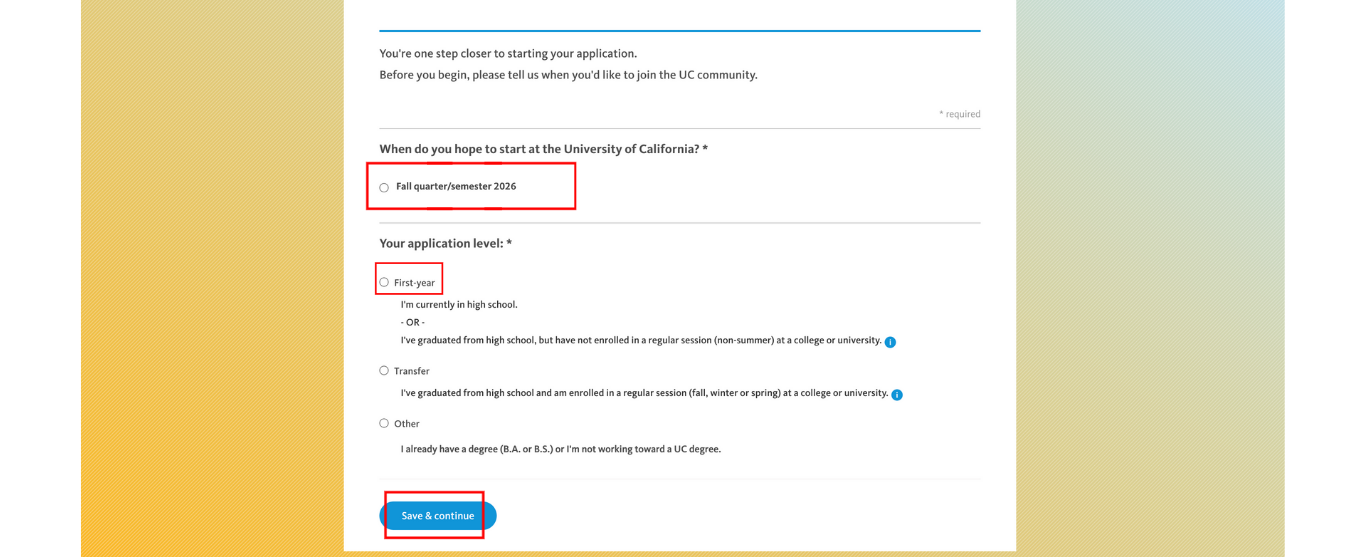Image resolution: width=1366 pixels, height=557 pixels.
Task: Open the info icon beside Transfer description
Action: (x=897, y=395)
